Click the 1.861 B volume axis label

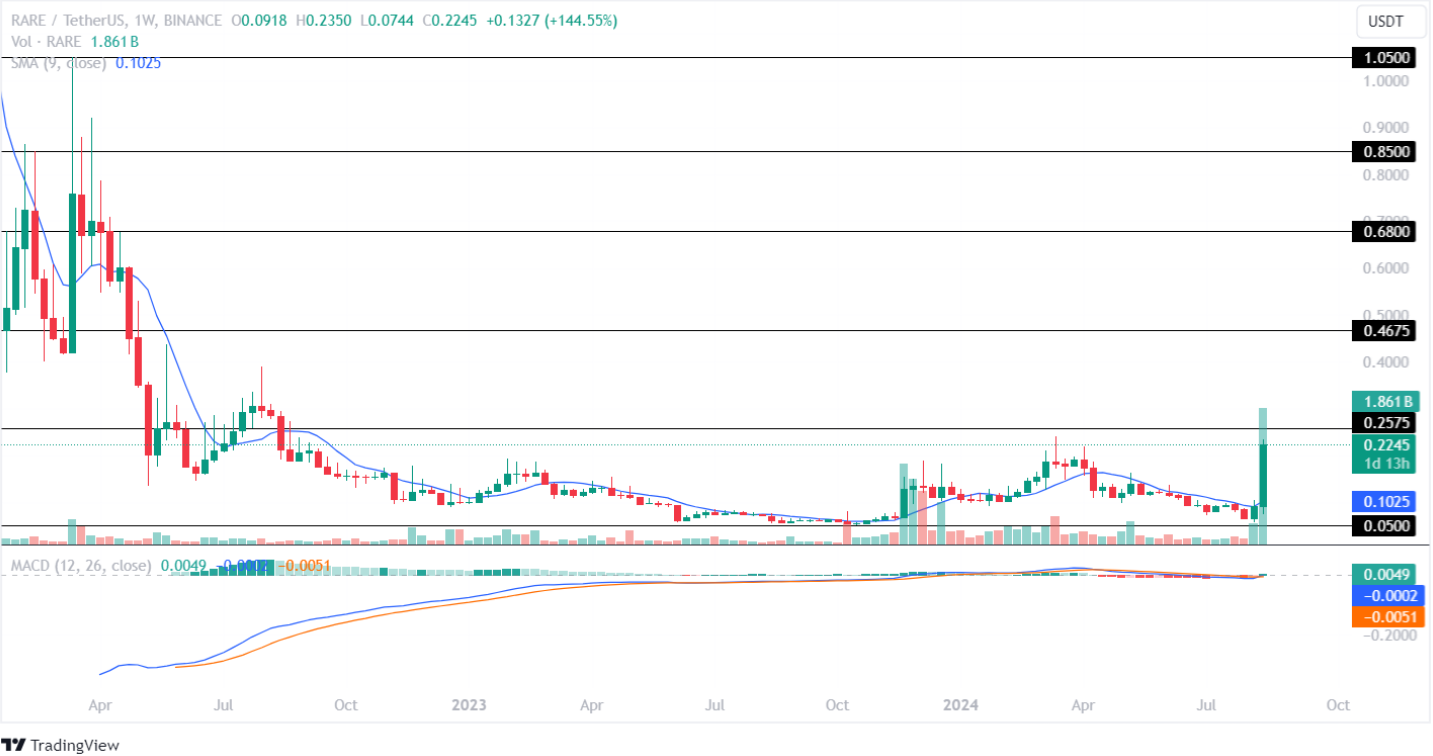(1387, 402)
